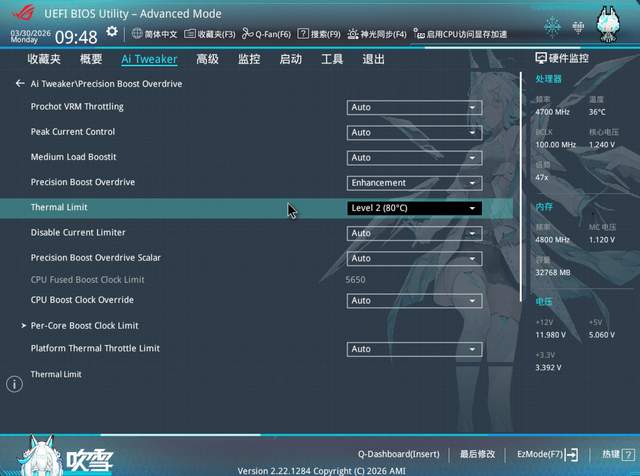Click the mascot avatar at top right
Viewport: 640px width, 476px height.
pyautogui.click(x=608, y=24)
